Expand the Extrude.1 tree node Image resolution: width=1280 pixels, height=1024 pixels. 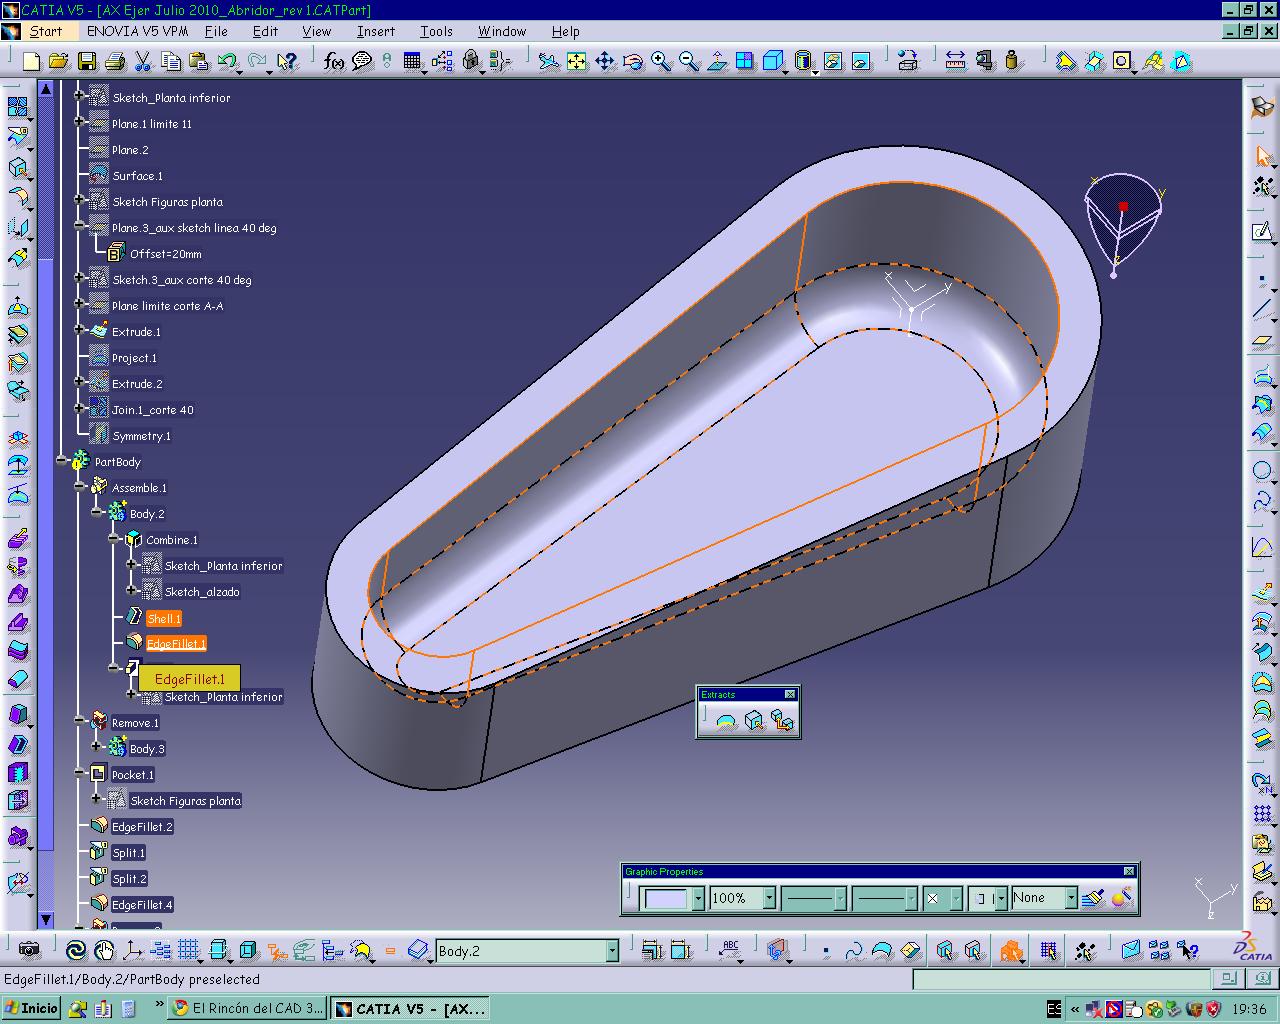[79, 331]
